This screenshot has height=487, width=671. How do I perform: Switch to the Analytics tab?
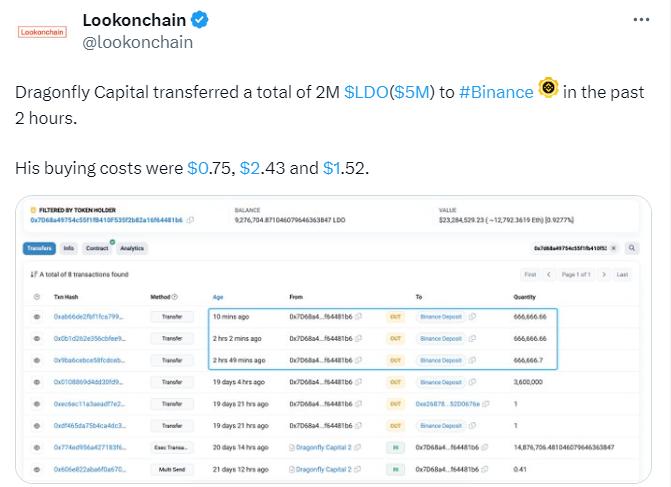tap(132, 248)
